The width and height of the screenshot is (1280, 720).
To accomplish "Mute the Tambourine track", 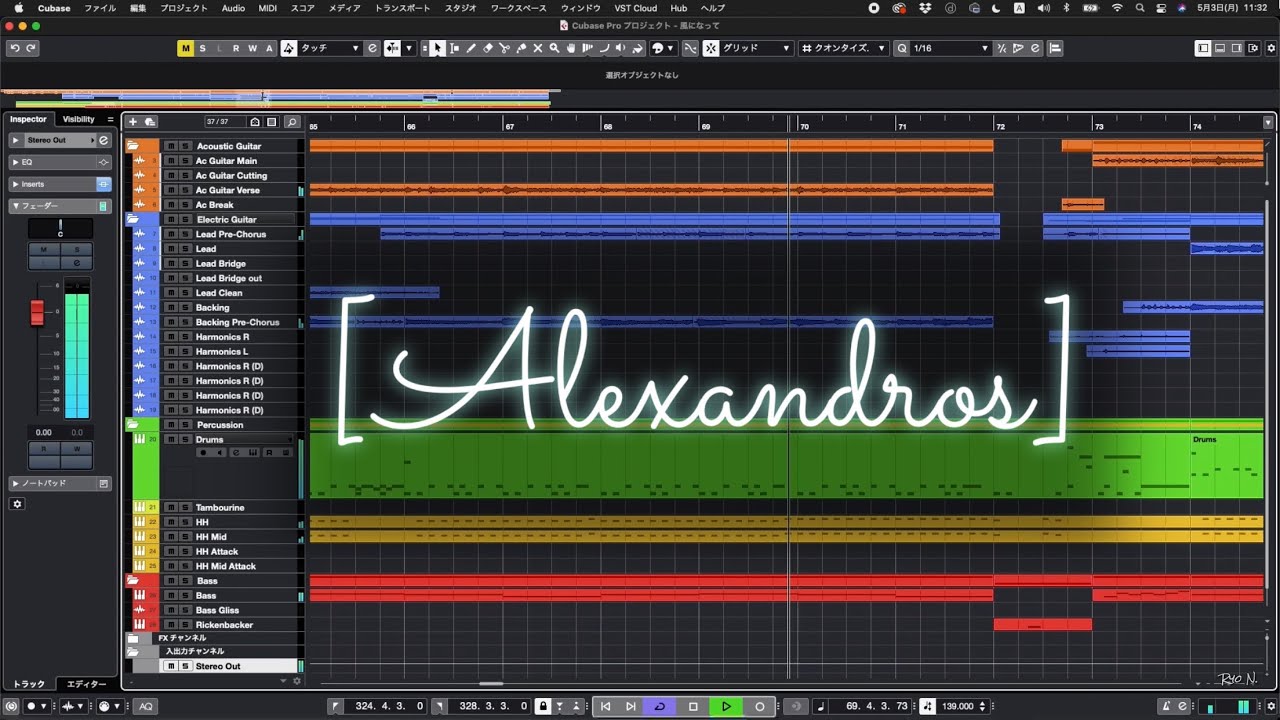I will pyautogui.click(x=171, y=508).
